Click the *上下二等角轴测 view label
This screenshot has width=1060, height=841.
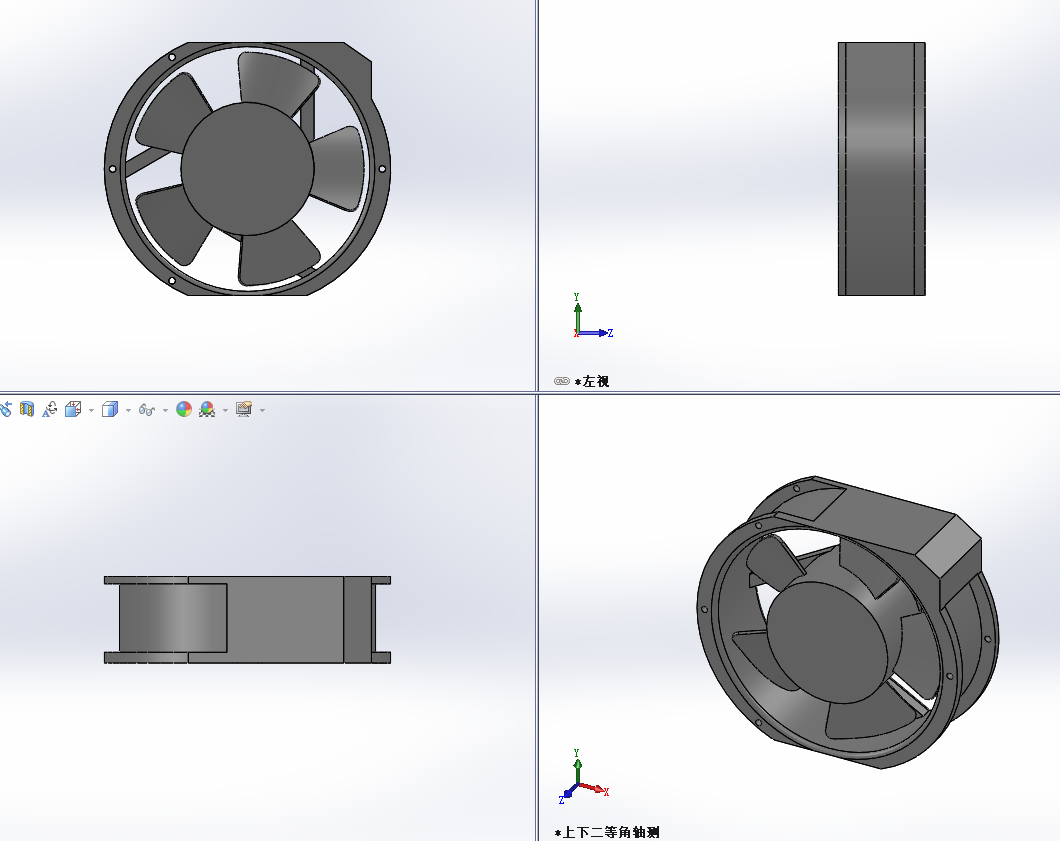608,832
